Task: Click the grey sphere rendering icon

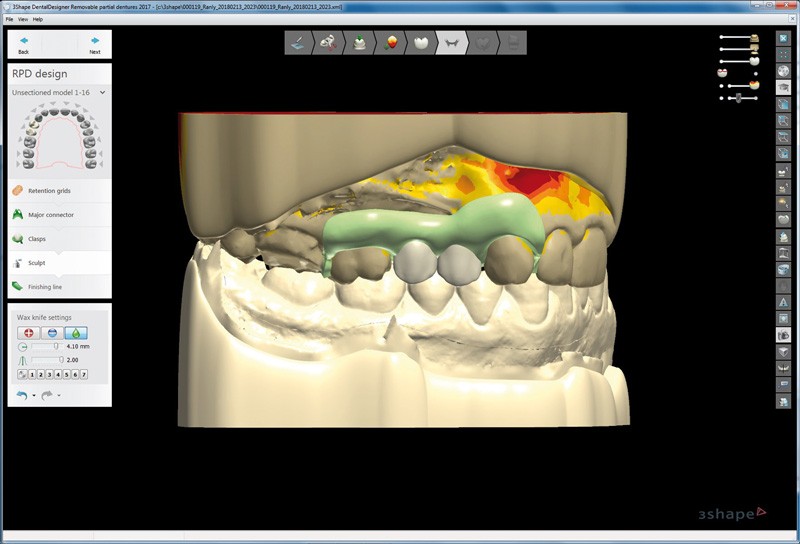Action: point(783,70)
